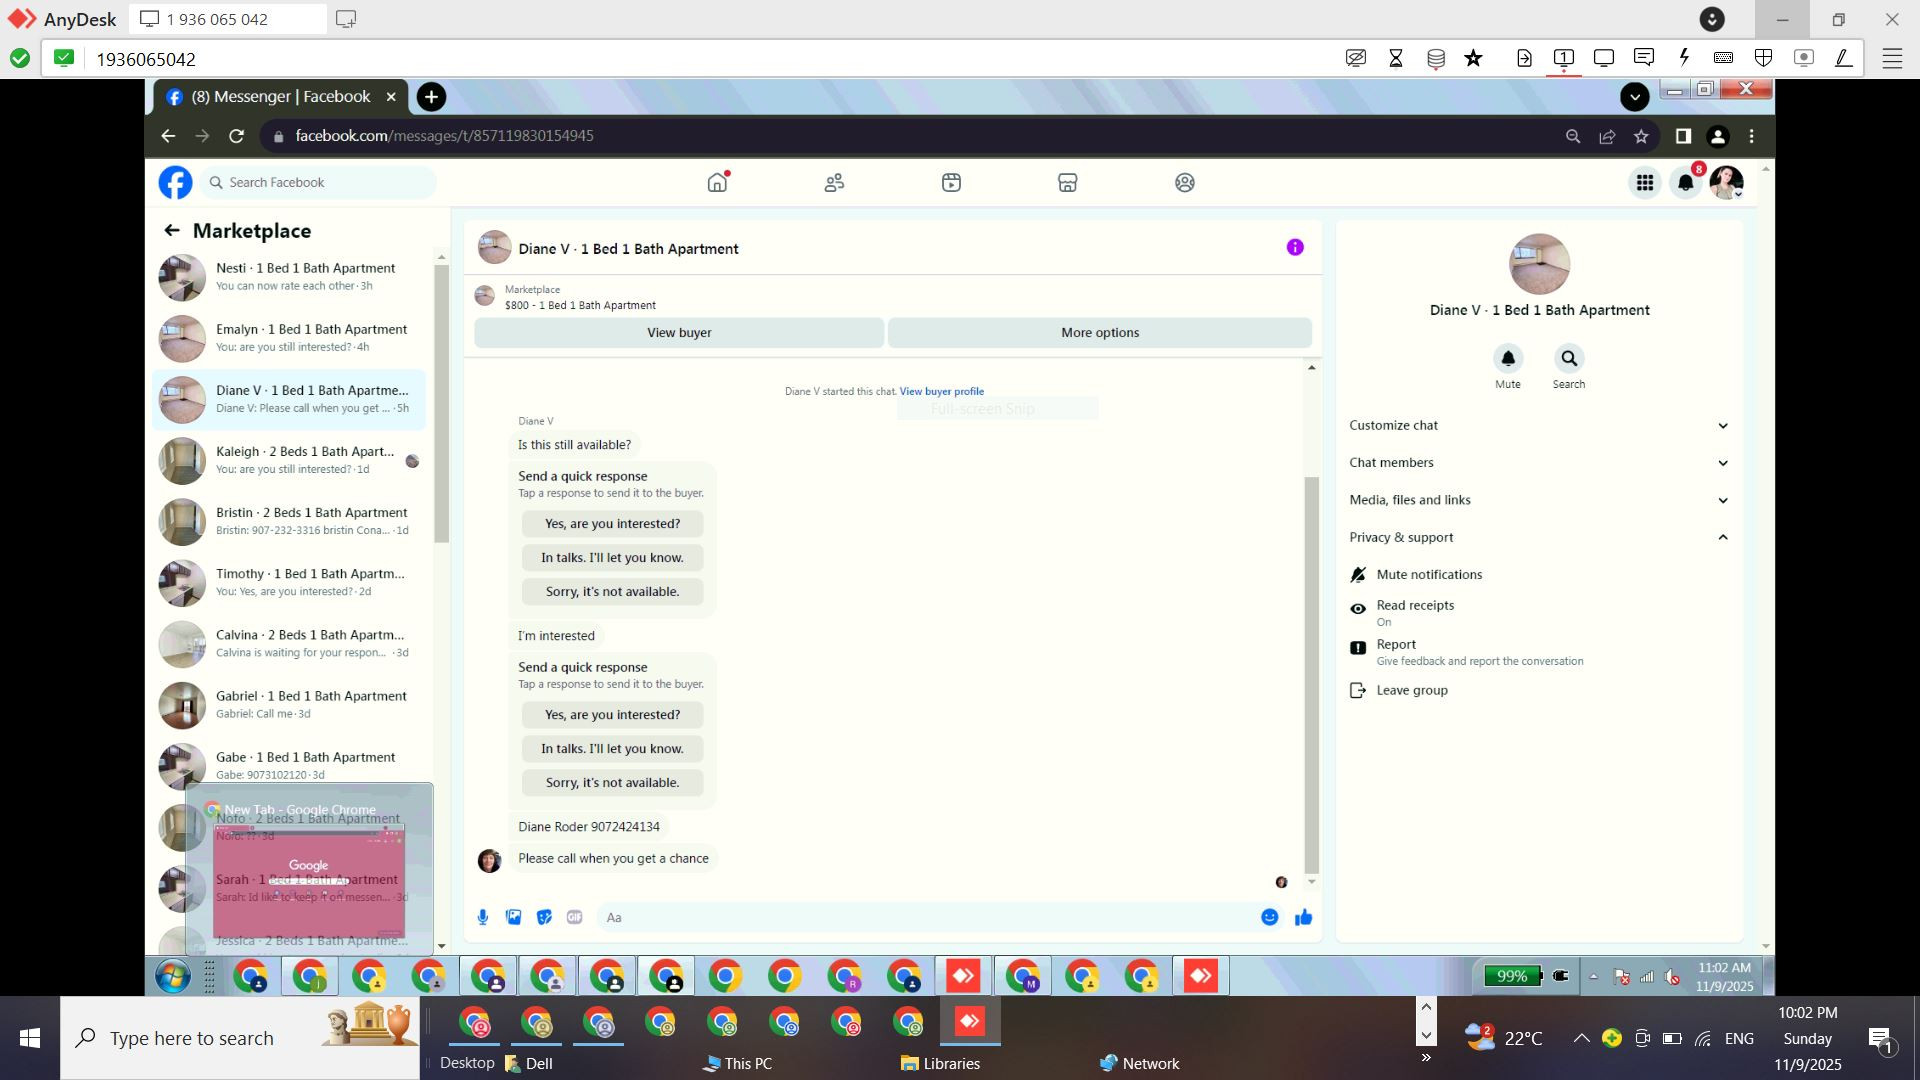1920x1080 pixels.
Task: Follow the View buyer profile link
Action: [x=941, y=392]
